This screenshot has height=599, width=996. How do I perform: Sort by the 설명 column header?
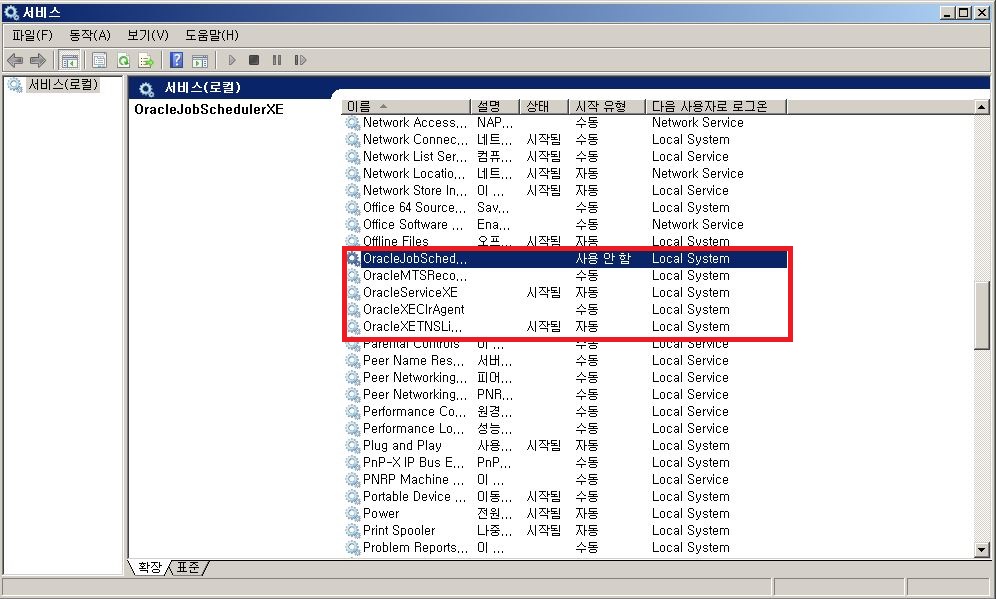point(495,106)
